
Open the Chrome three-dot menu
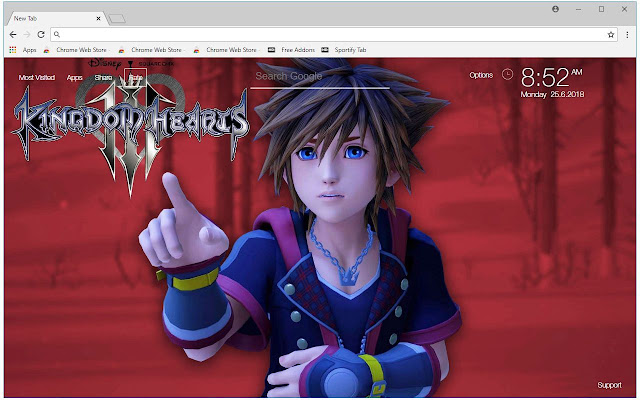(x=627, y=35)
